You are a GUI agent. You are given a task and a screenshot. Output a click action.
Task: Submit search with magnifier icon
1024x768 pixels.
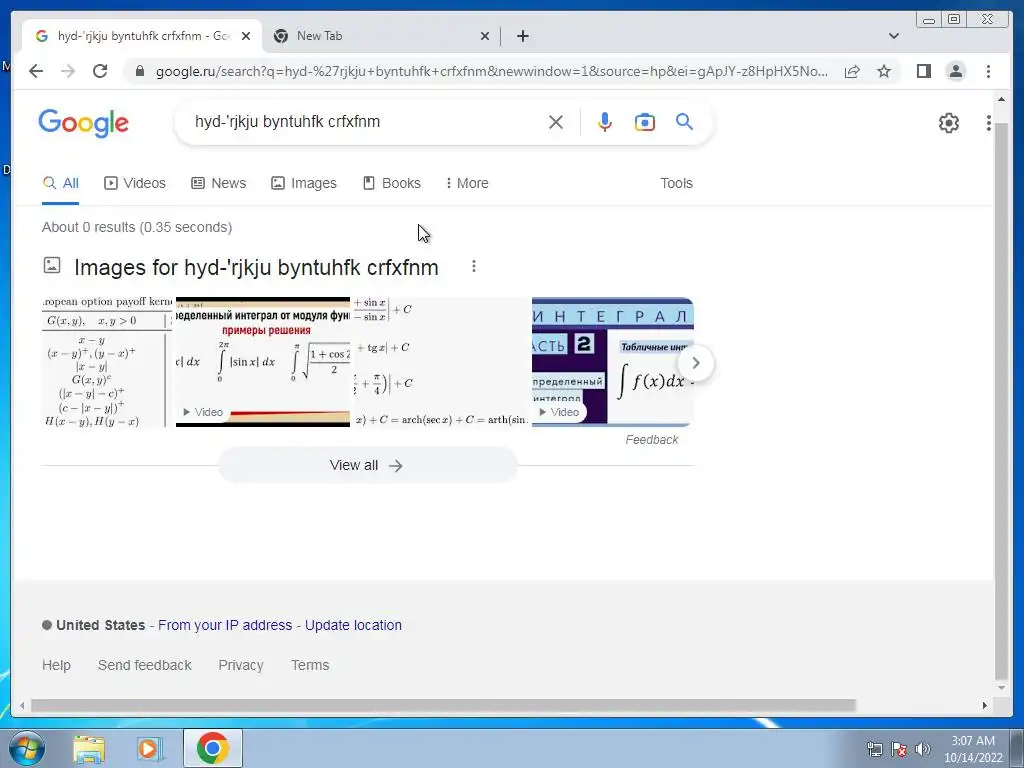[684, 122]
